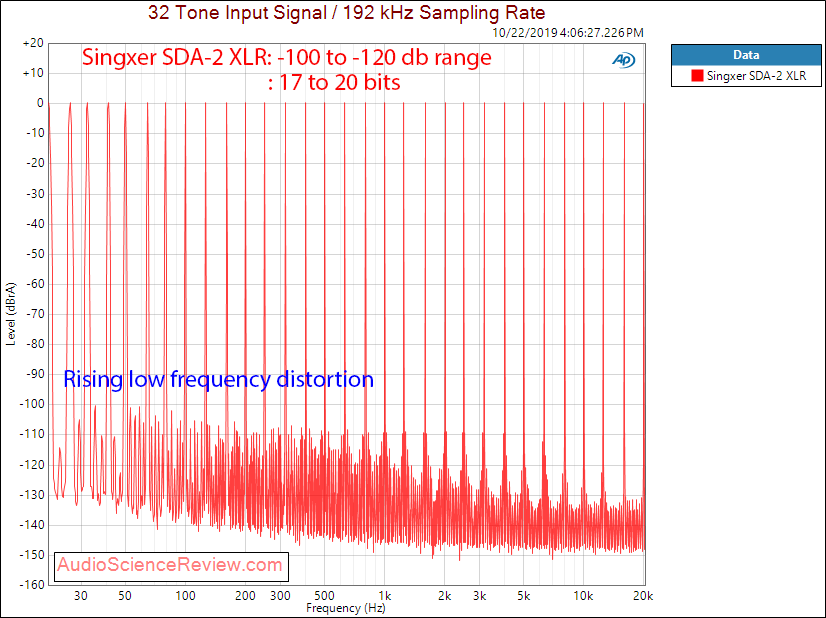
Task: Click the "-70" y-axis tick label
Action: (35, 314)
